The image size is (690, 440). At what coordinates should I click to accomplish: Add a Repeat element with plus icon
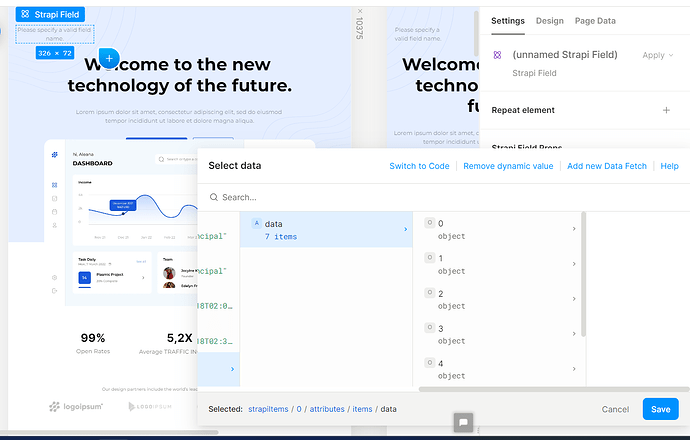tap(667, 110)
